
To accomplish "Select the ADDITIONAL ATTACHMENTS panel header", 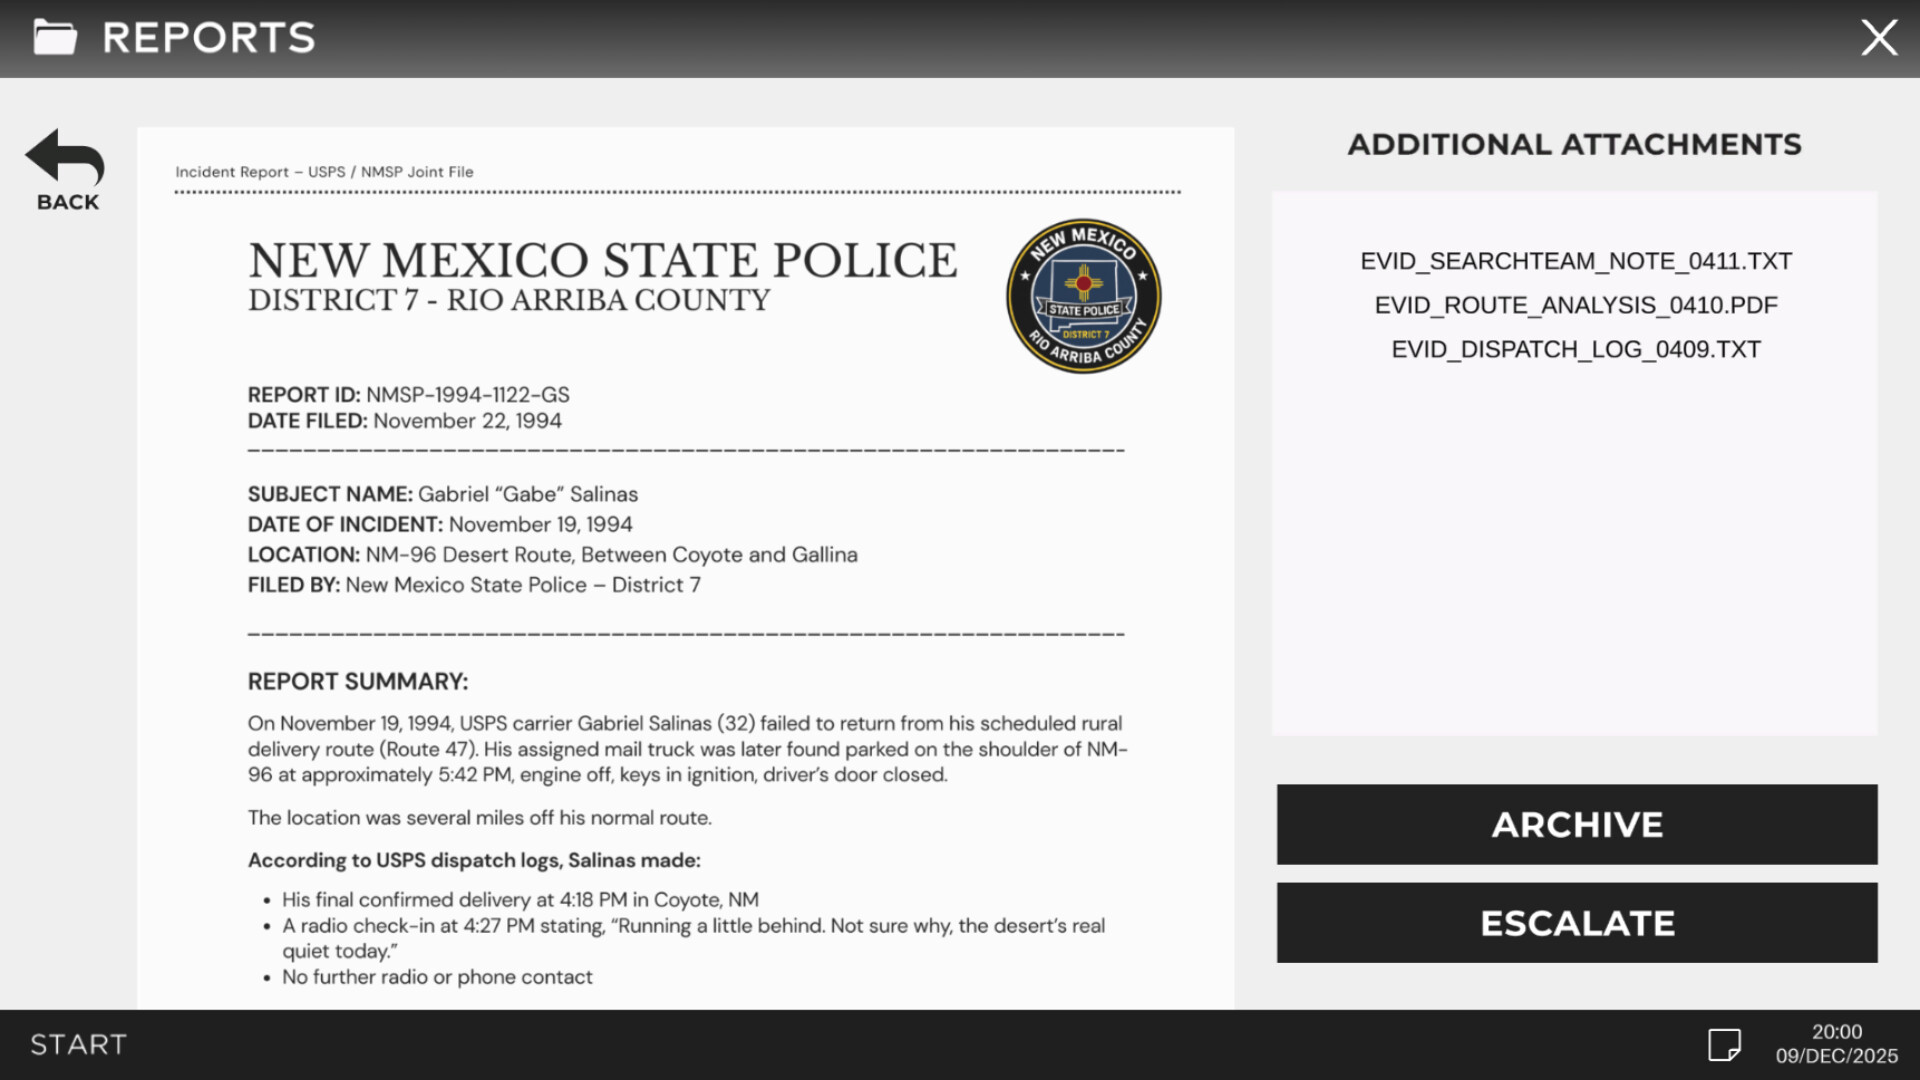I will [1575, 144].
